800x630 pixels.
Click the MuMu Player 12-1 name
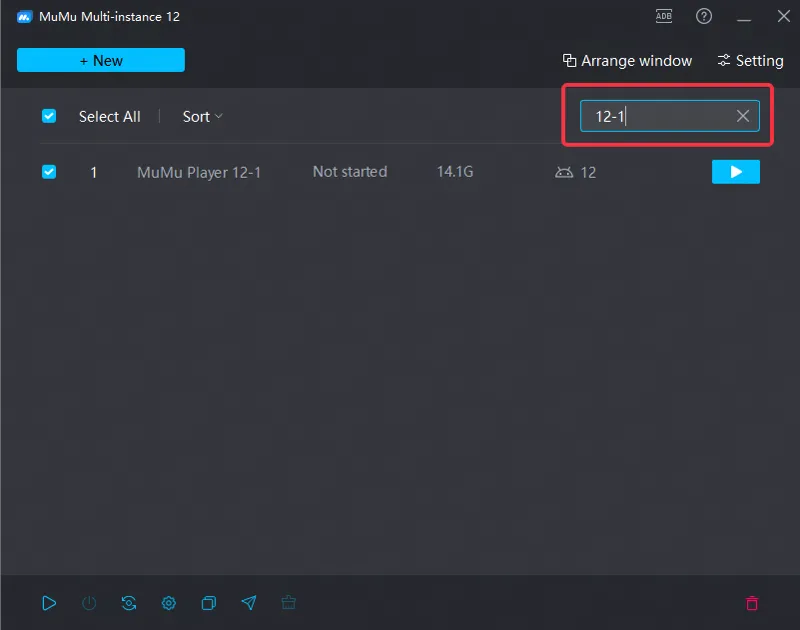coord(199,172)
